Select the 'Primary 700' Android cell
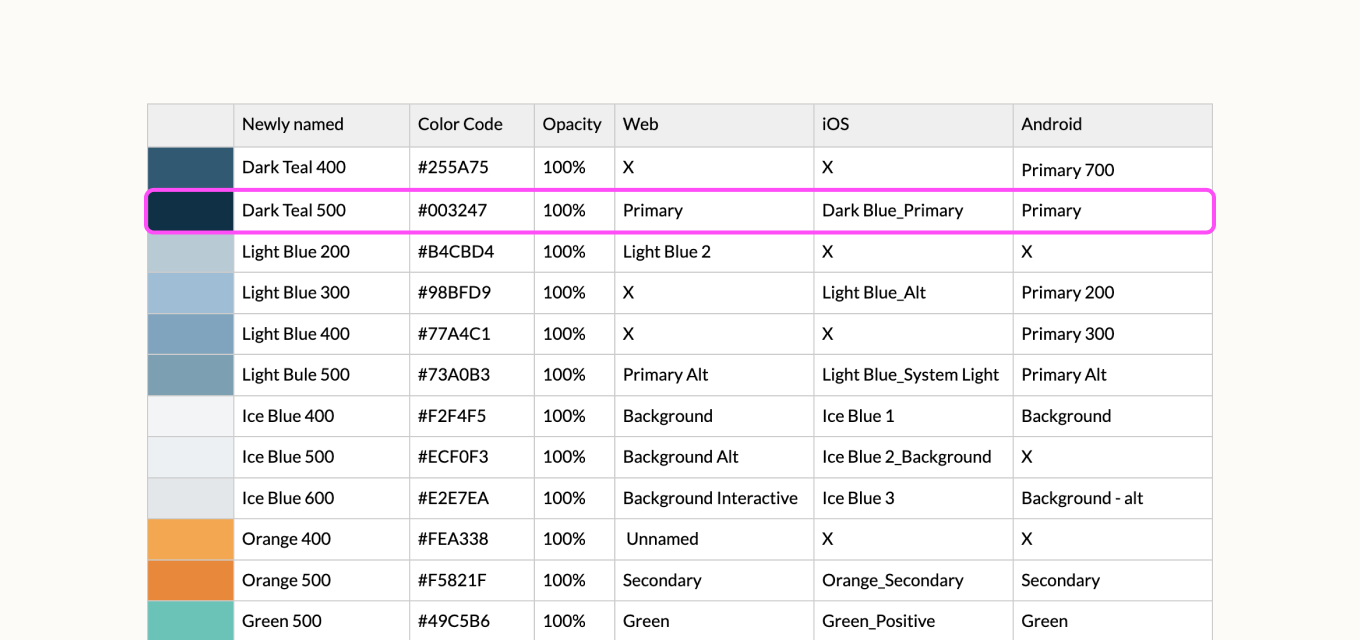This screenshot has height=640, width=1360. coord(1067,170)
